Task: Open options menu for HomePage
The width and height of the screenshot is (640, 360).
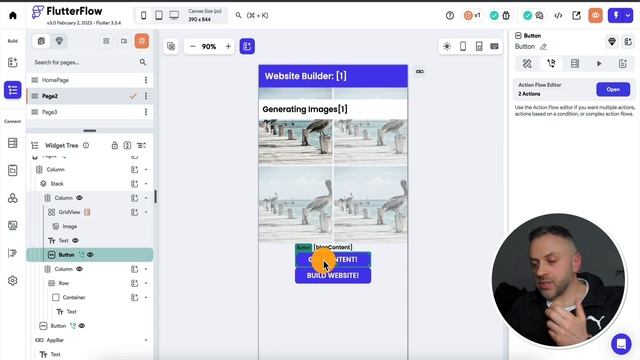Action: (x=146, y=80)
